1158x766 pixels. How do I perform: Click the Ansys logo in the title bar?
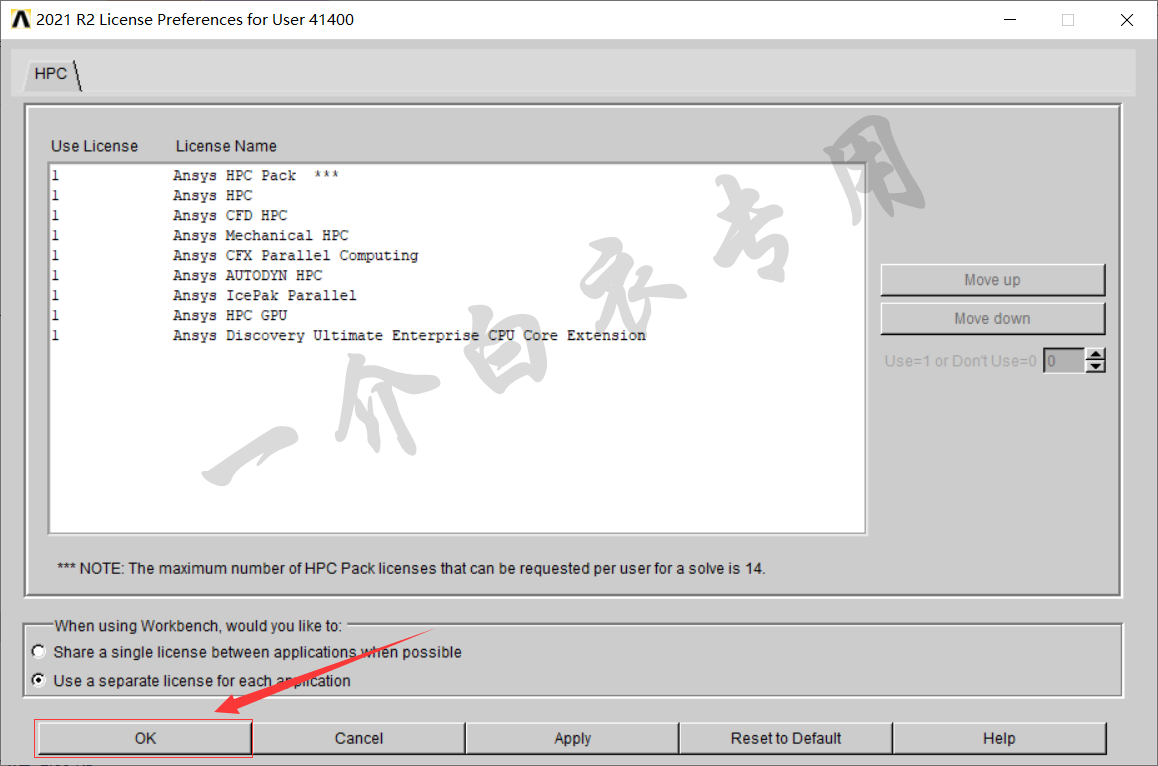tap(21, 19)
